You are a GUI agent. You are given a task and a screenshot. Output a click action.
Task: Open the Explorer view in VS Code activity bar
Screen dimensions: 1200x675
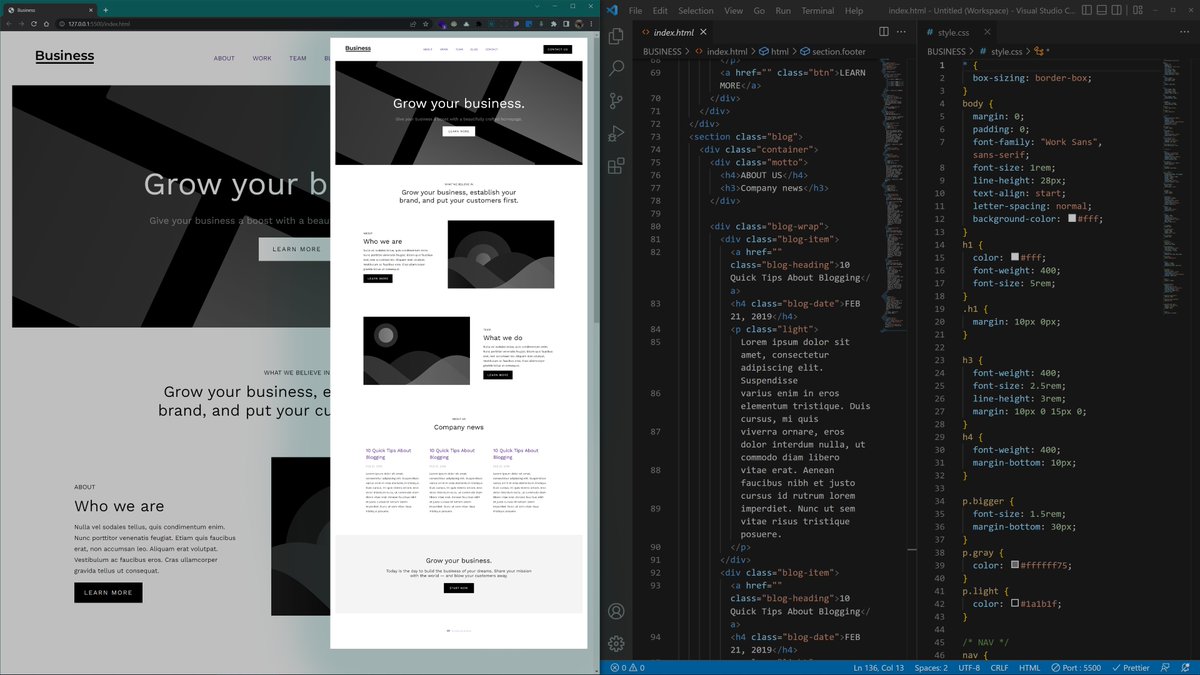(x=617, y=36)
